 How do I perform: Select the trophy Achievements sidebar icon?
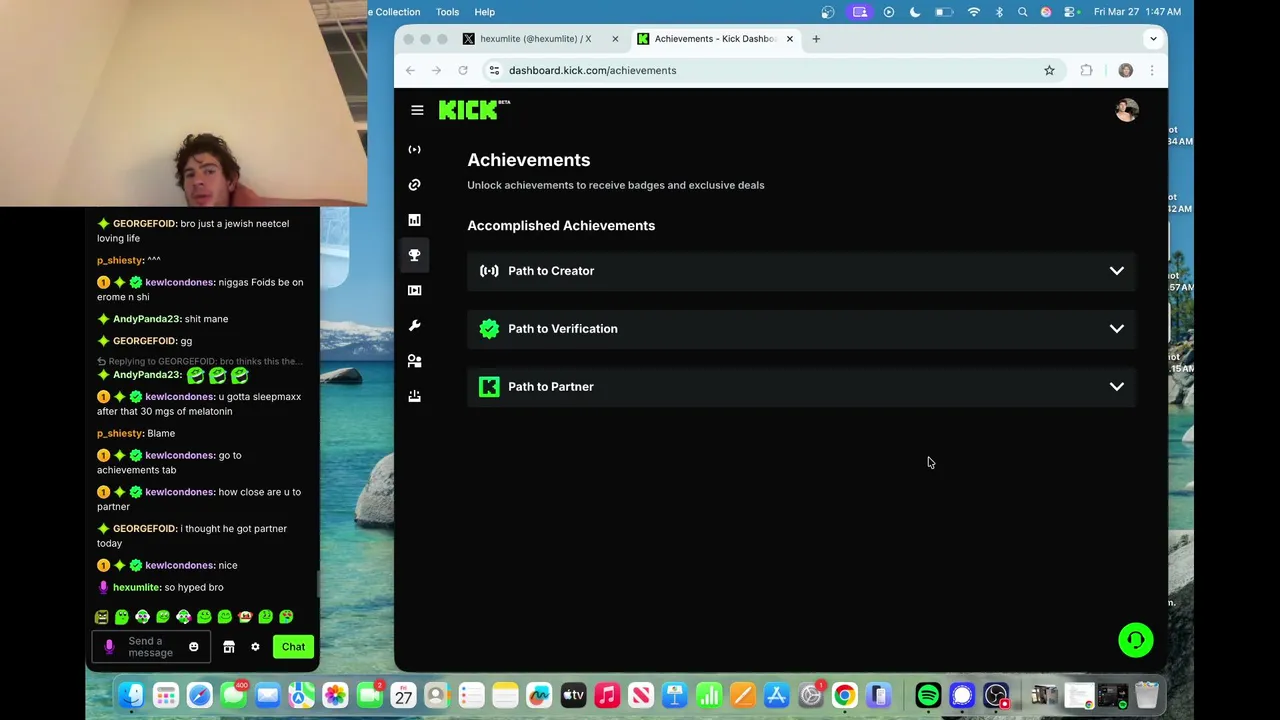415,255
